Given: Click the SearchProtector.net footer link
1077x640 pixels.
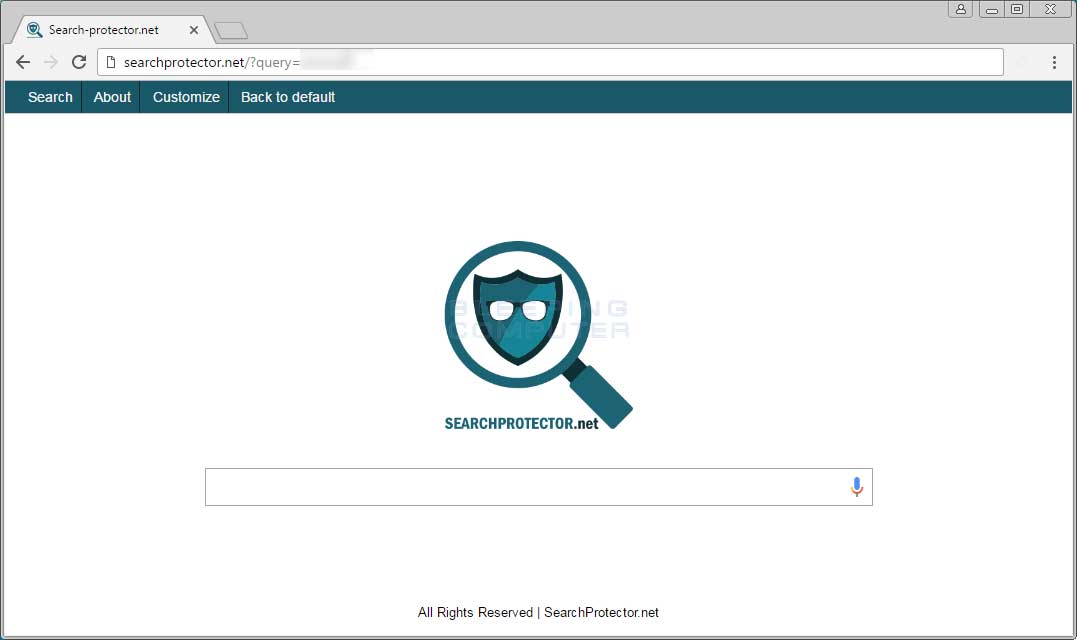Looking at the screenshot, I should click(600, 612).
